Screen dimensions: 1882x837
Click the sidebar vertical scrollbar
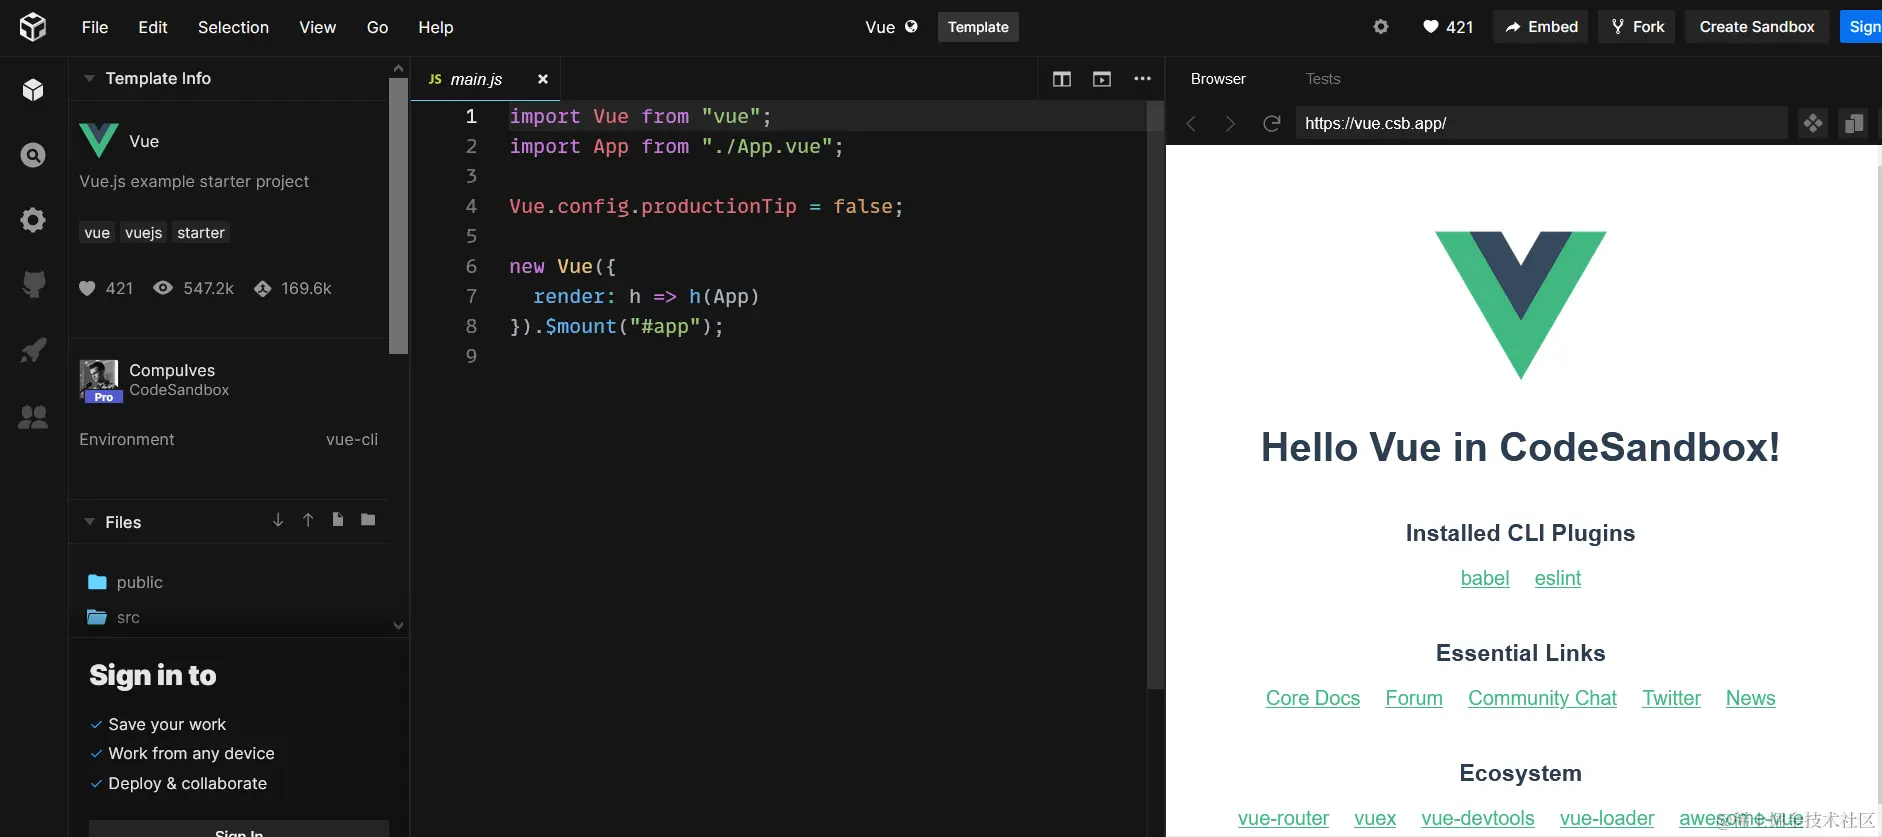398,215
